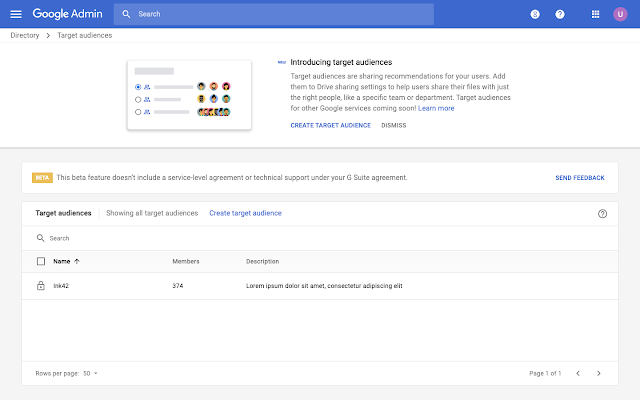640x400 pixels.
Task: Click the table help icon beside Create target audience
Action: coord(602,213)
